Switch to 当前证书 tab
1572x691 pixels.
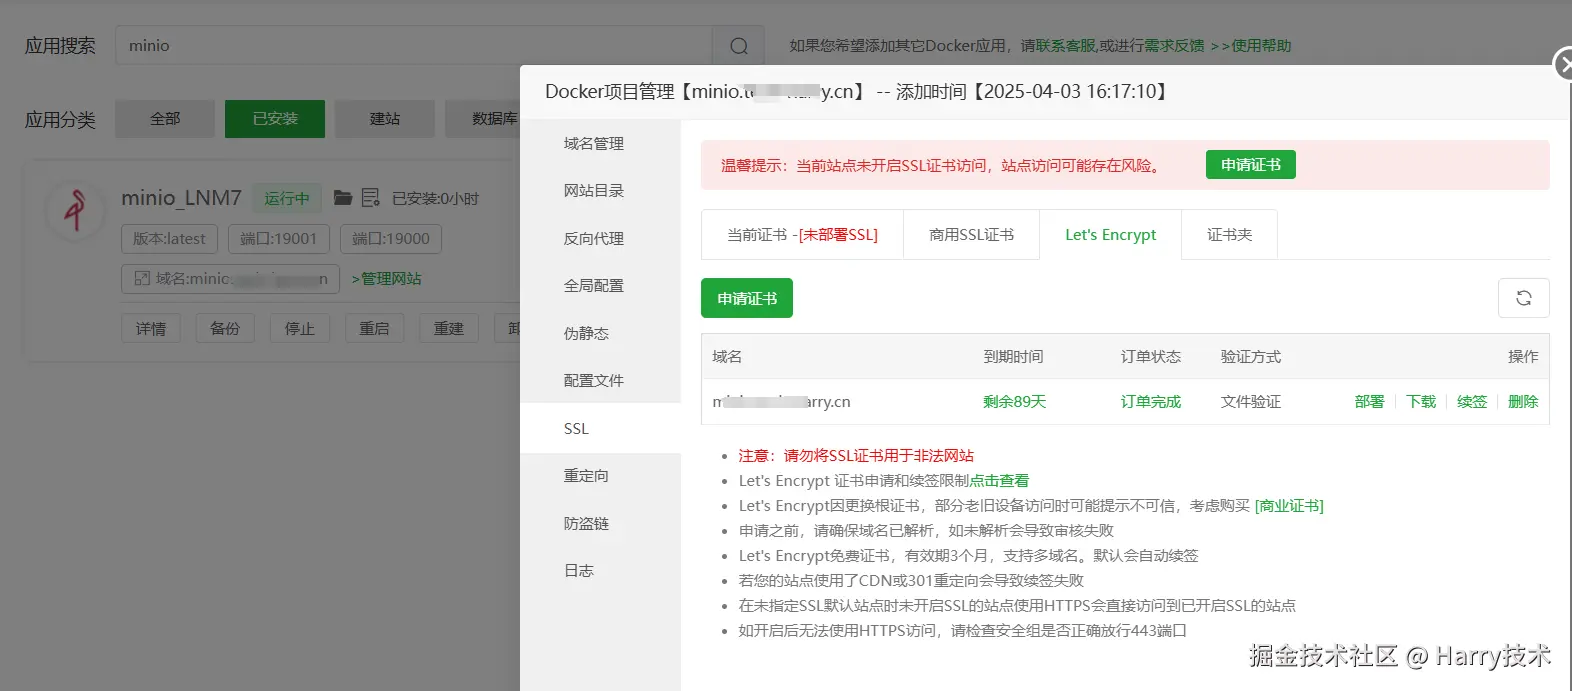[802, 235]
